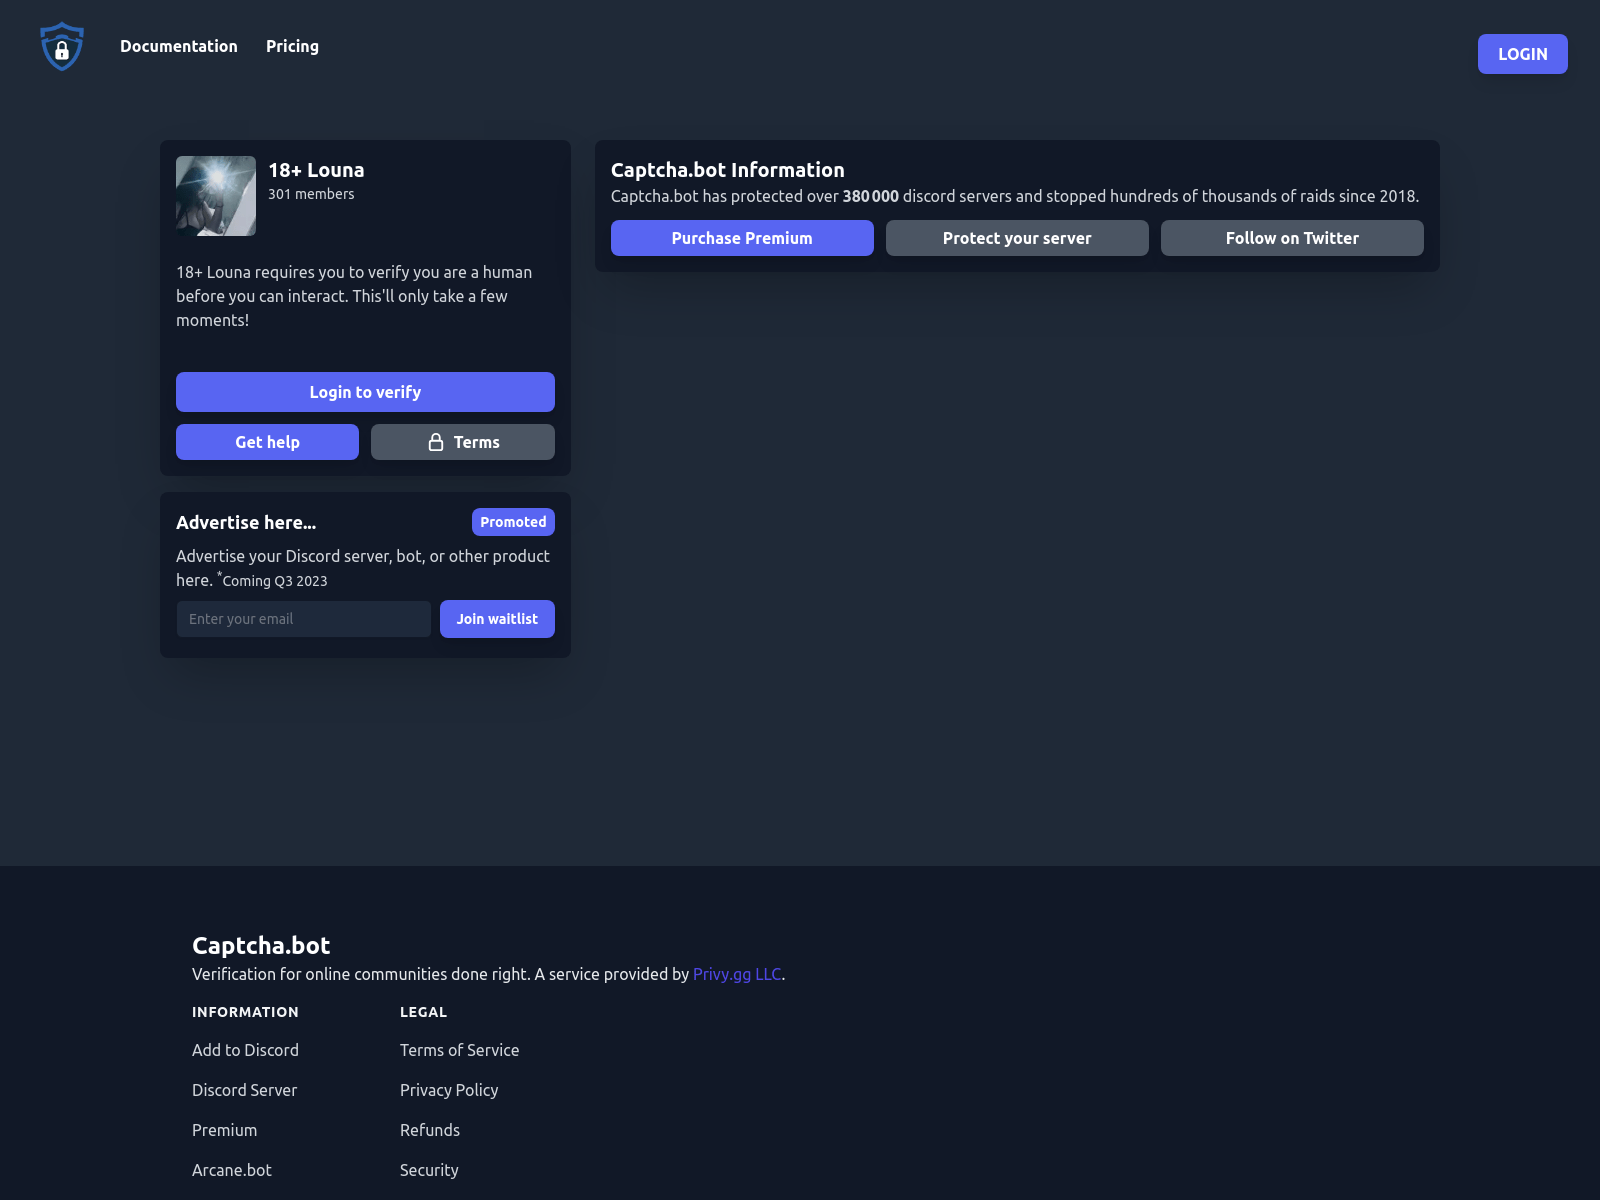Click the Get help button
Screen dimensions: 1600x1200
pos(267,442)
